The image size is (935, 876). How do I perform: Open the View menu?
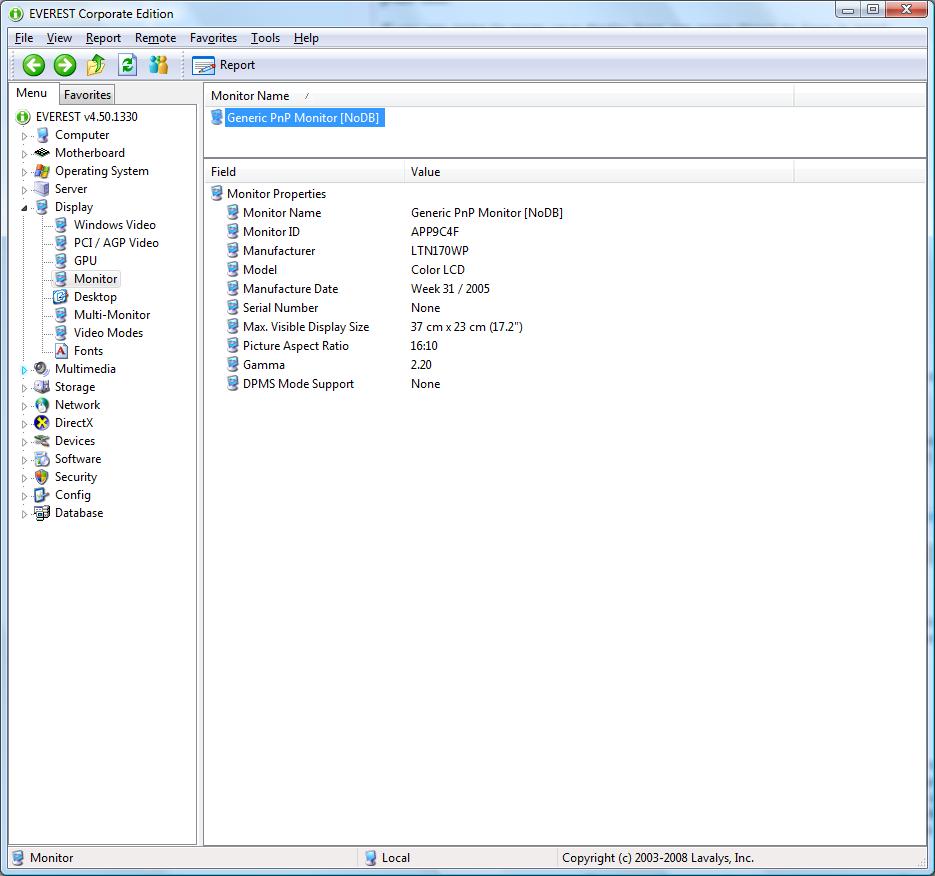tap(59, 38)
